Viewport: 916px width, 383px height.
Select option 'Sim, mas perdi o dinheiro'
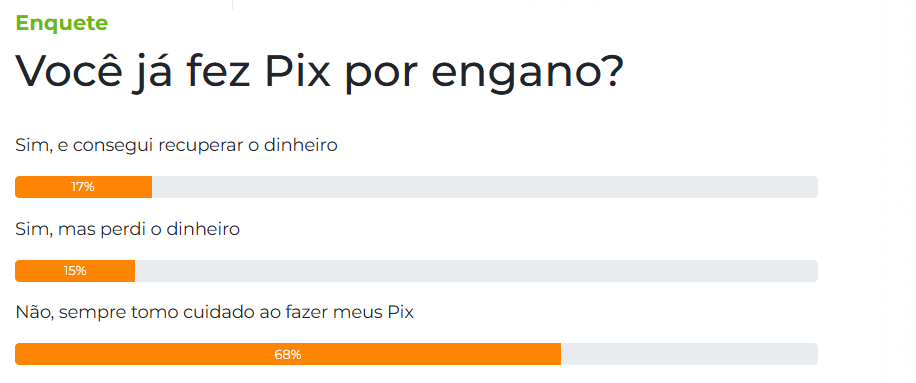[x=127, y=229]
